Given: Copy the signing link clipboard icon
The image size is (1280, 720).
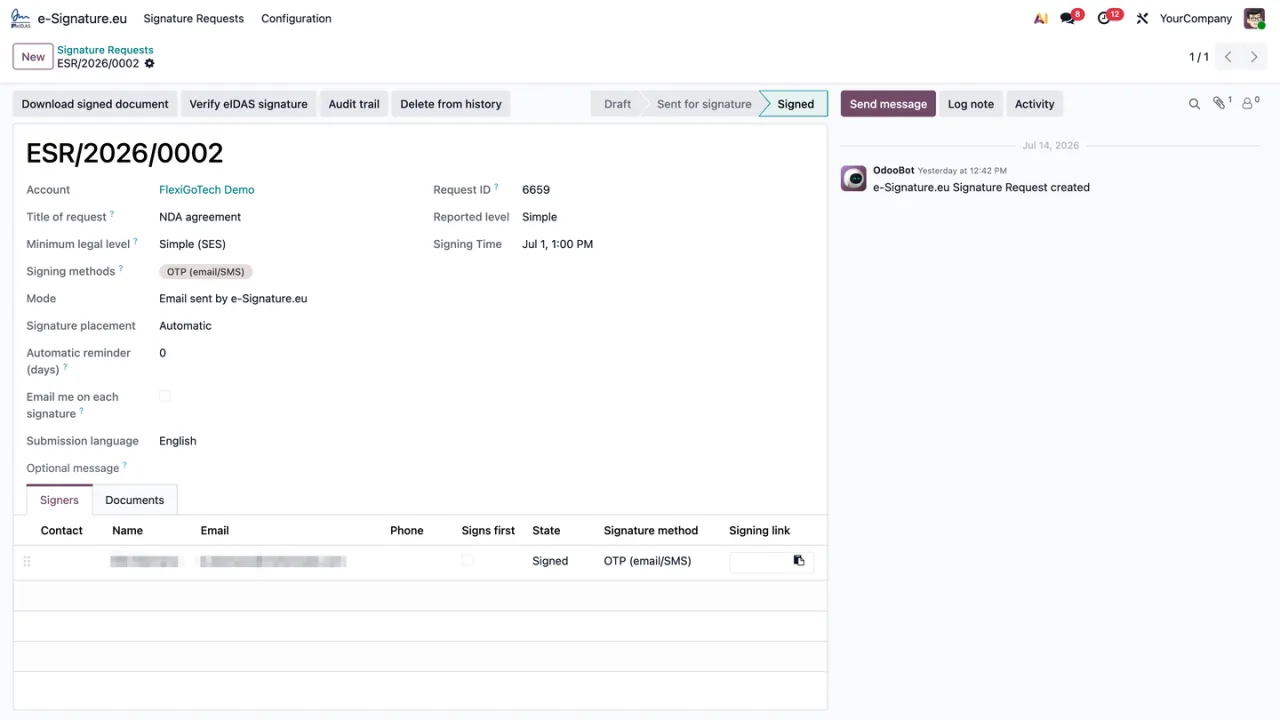Looking at the screenshot, I should [799, 561].
